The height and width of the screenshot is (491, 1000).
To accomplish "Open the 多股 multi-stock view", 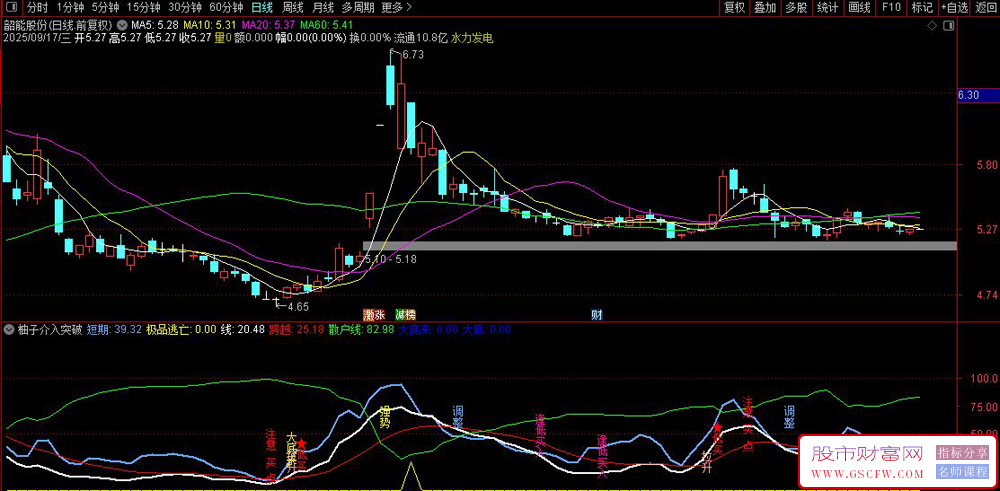I will click(797, 8).
